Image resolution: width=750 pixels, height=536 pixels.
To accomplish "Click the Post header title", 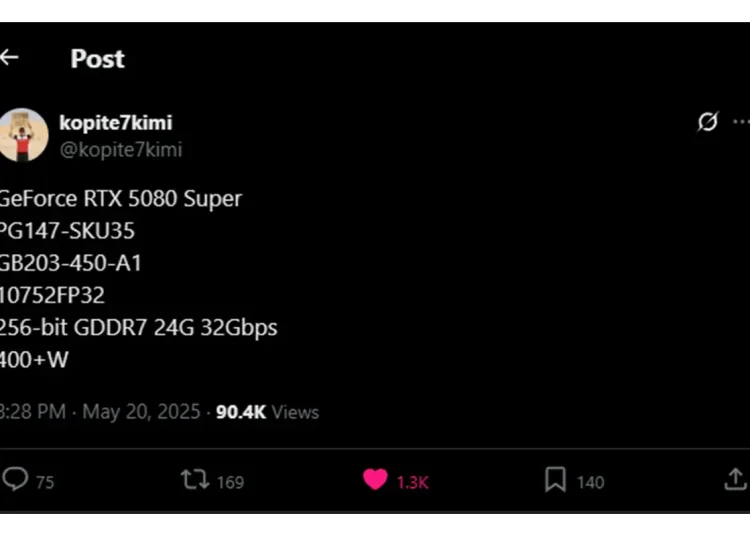I will pos(98,59).
